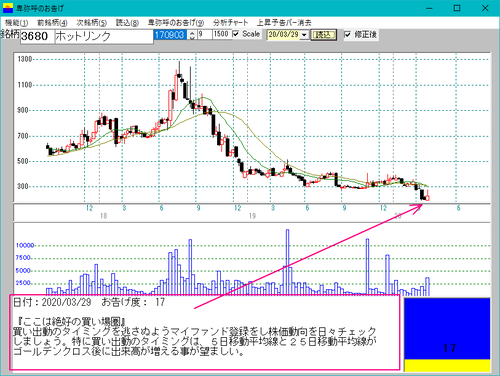Maximize the 卑弥呼のお告げ window
500x376 pixels.
point(457,8)
